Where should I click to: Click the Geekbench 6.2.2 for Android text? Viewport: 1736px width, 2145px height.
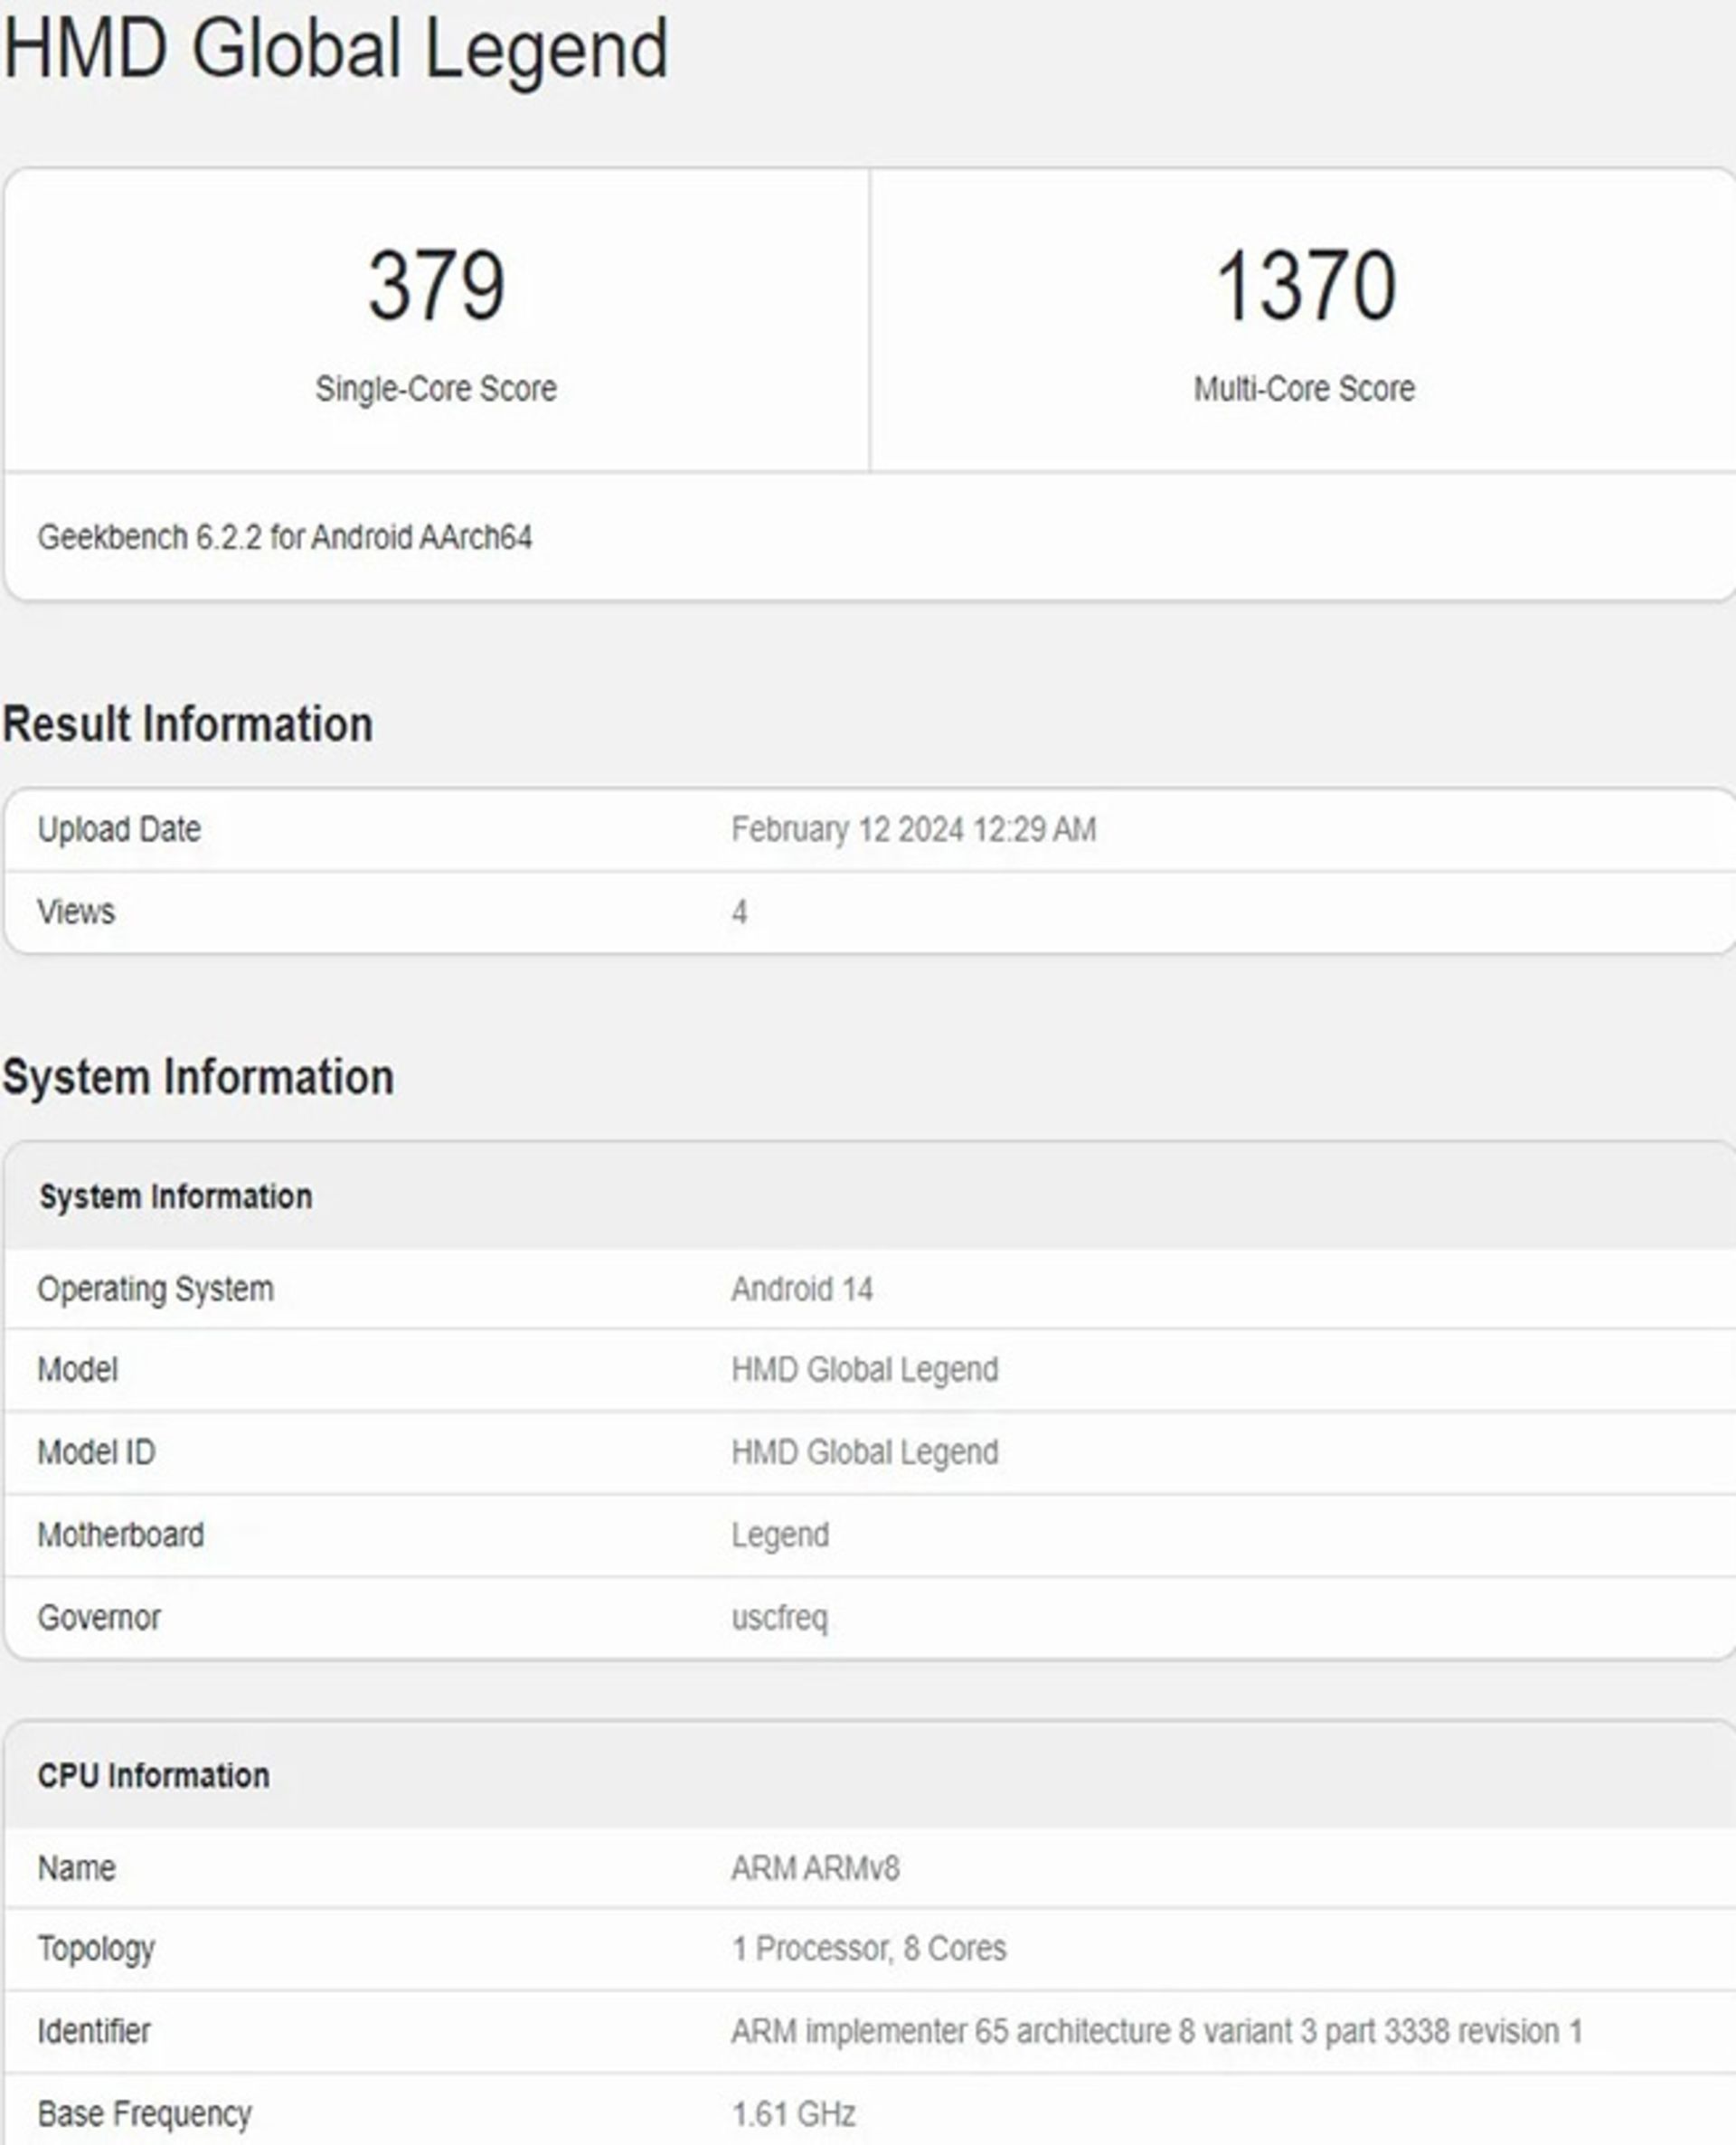284,537
